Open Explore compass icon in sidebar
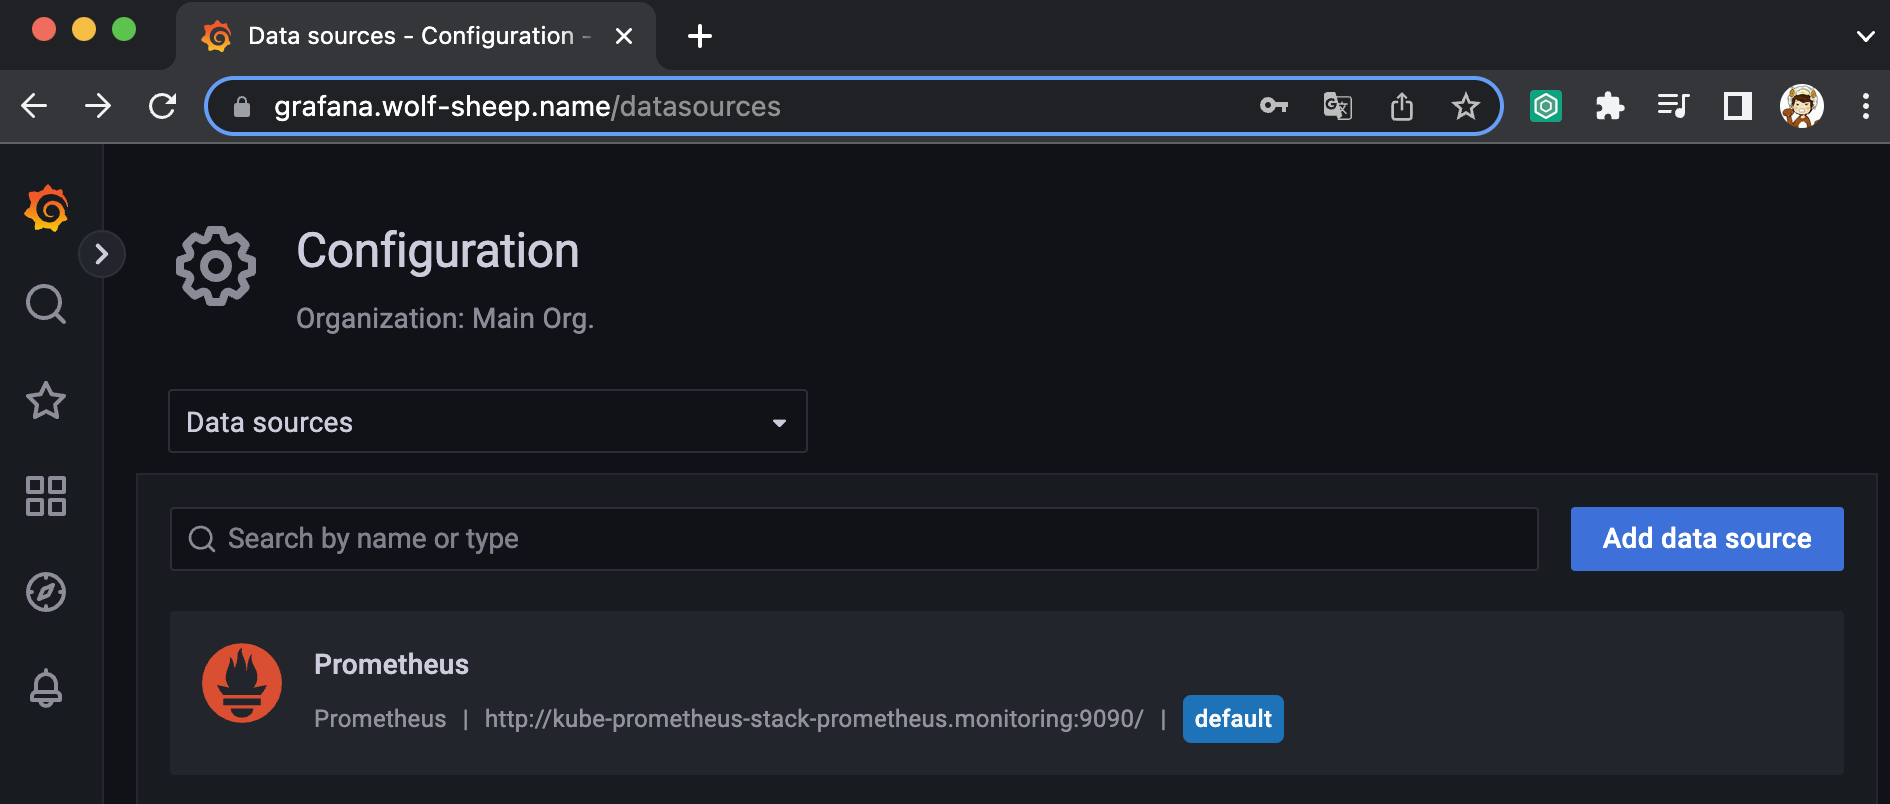This screenshot has height=804, width=1890. [x=46, y=592]
